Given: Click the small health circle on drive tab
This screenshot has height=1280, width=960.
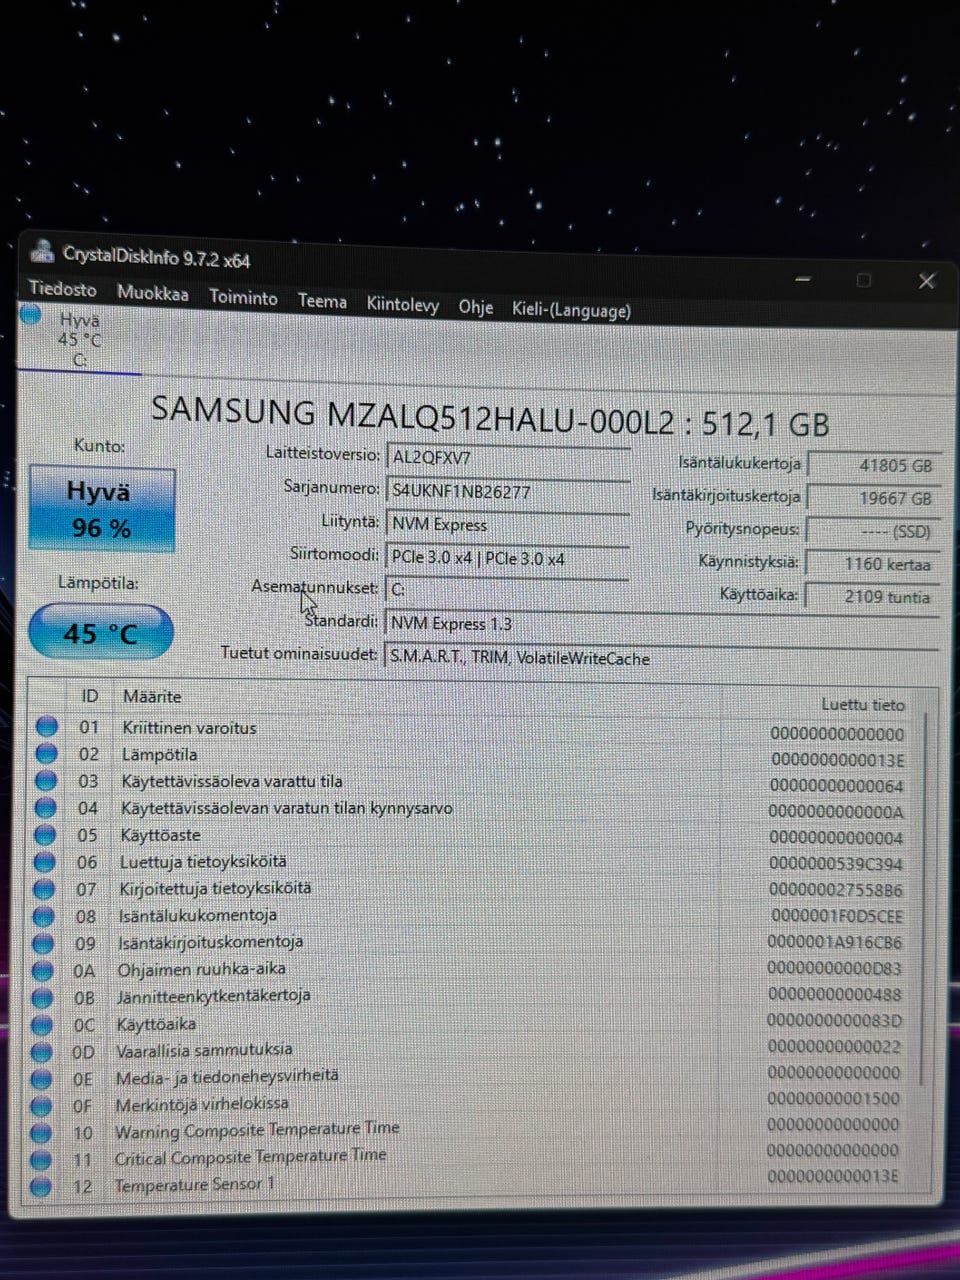Looking at the screenshot, I should pos(31,315).
